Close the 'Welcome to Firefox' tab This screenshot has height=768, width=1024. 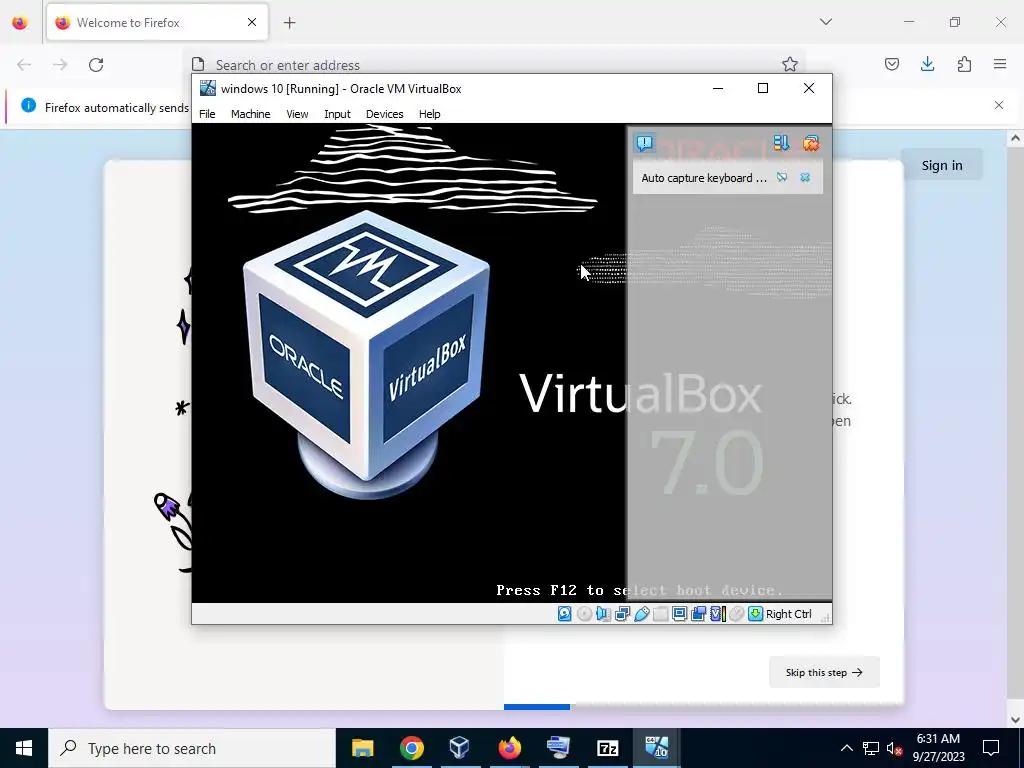point(252,22)
